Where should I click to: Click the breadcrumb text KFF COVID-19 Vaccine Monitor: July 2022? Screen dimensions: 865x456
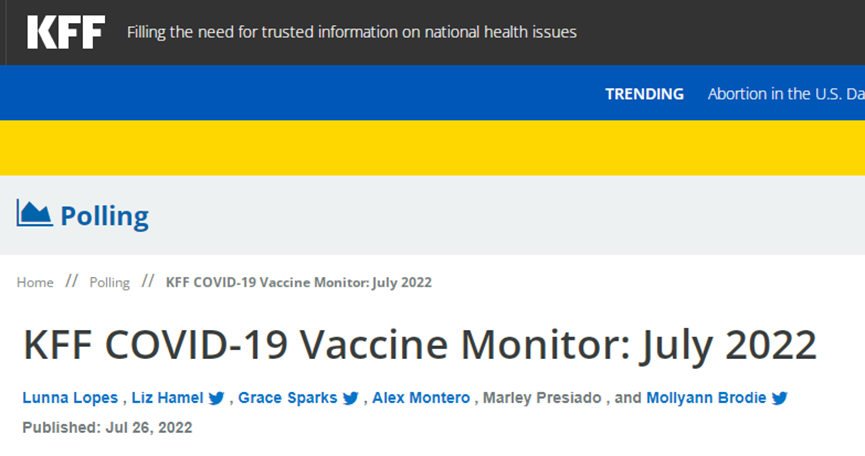298,282
